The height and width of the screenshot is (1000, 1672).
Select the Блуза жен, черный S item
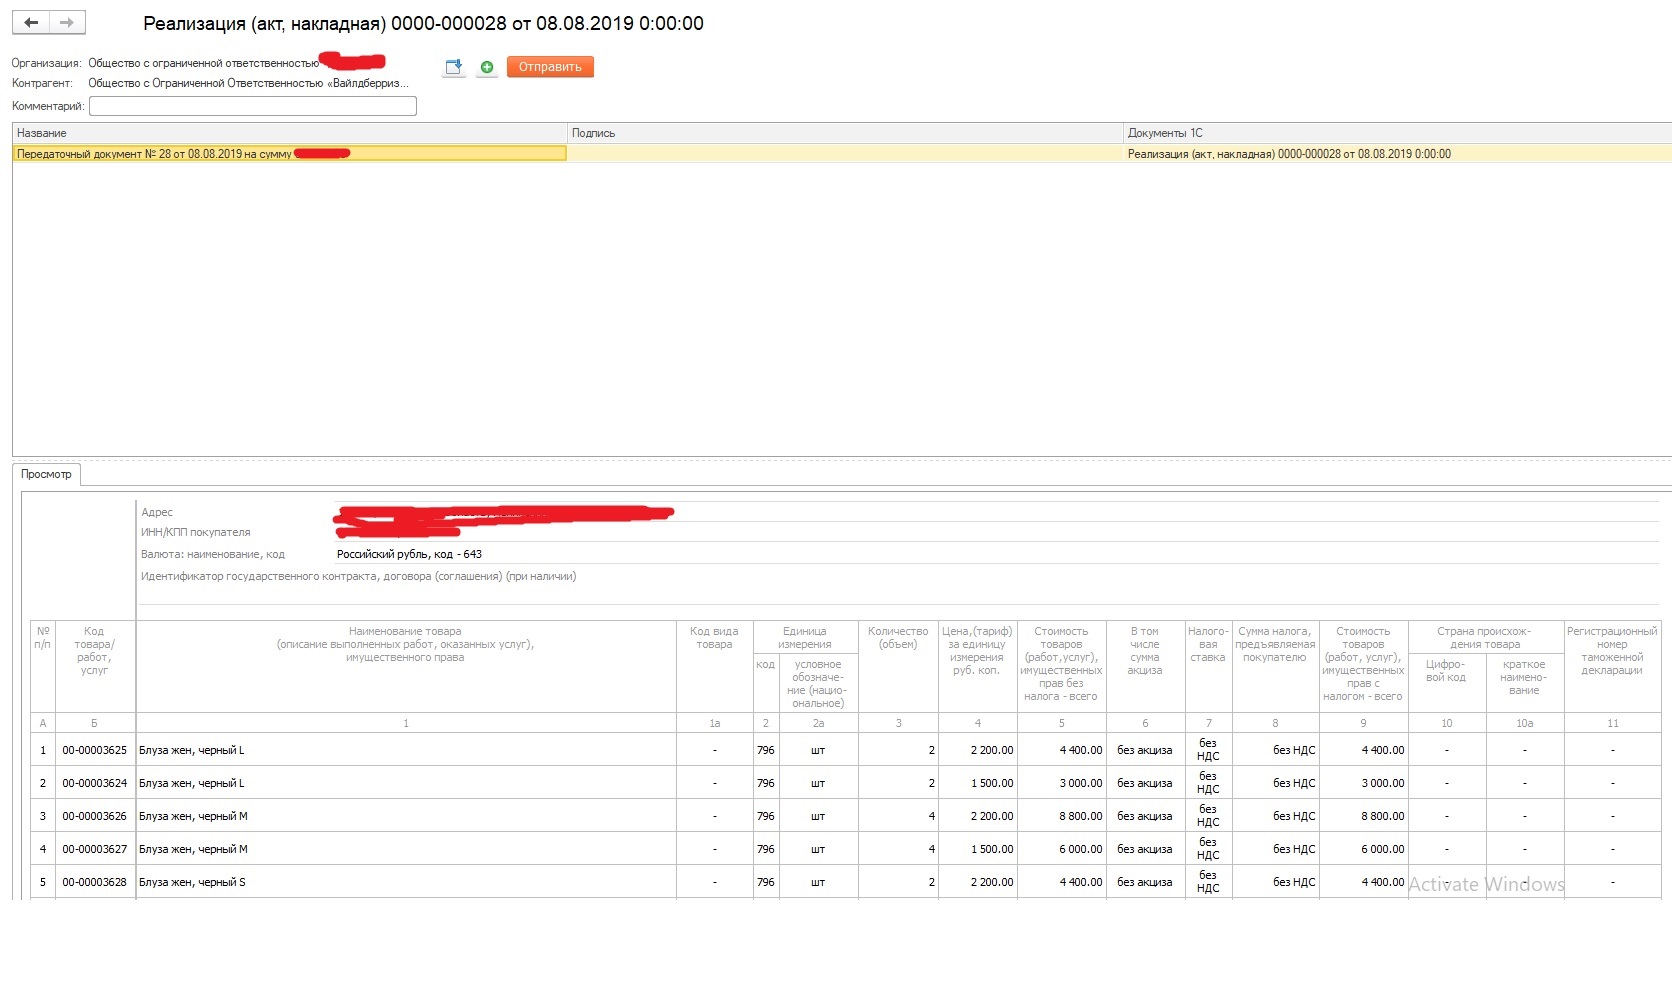pos(192,882)
